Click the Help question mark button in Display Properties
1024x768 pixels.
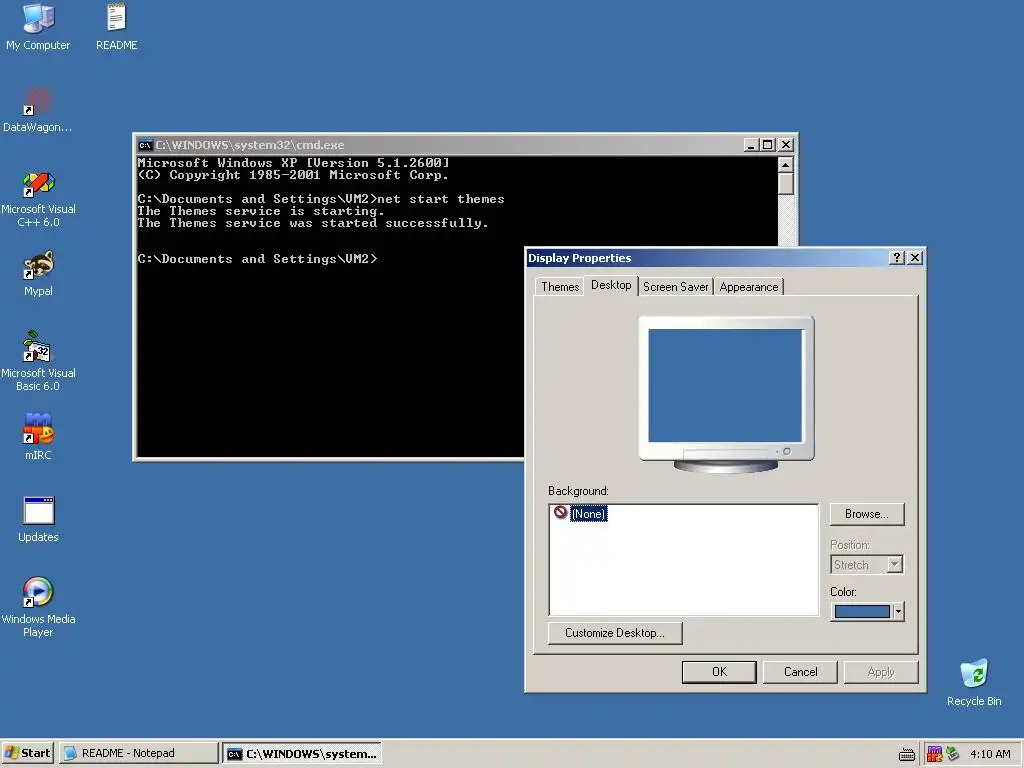pyautogui.click(x=897, y=258)
